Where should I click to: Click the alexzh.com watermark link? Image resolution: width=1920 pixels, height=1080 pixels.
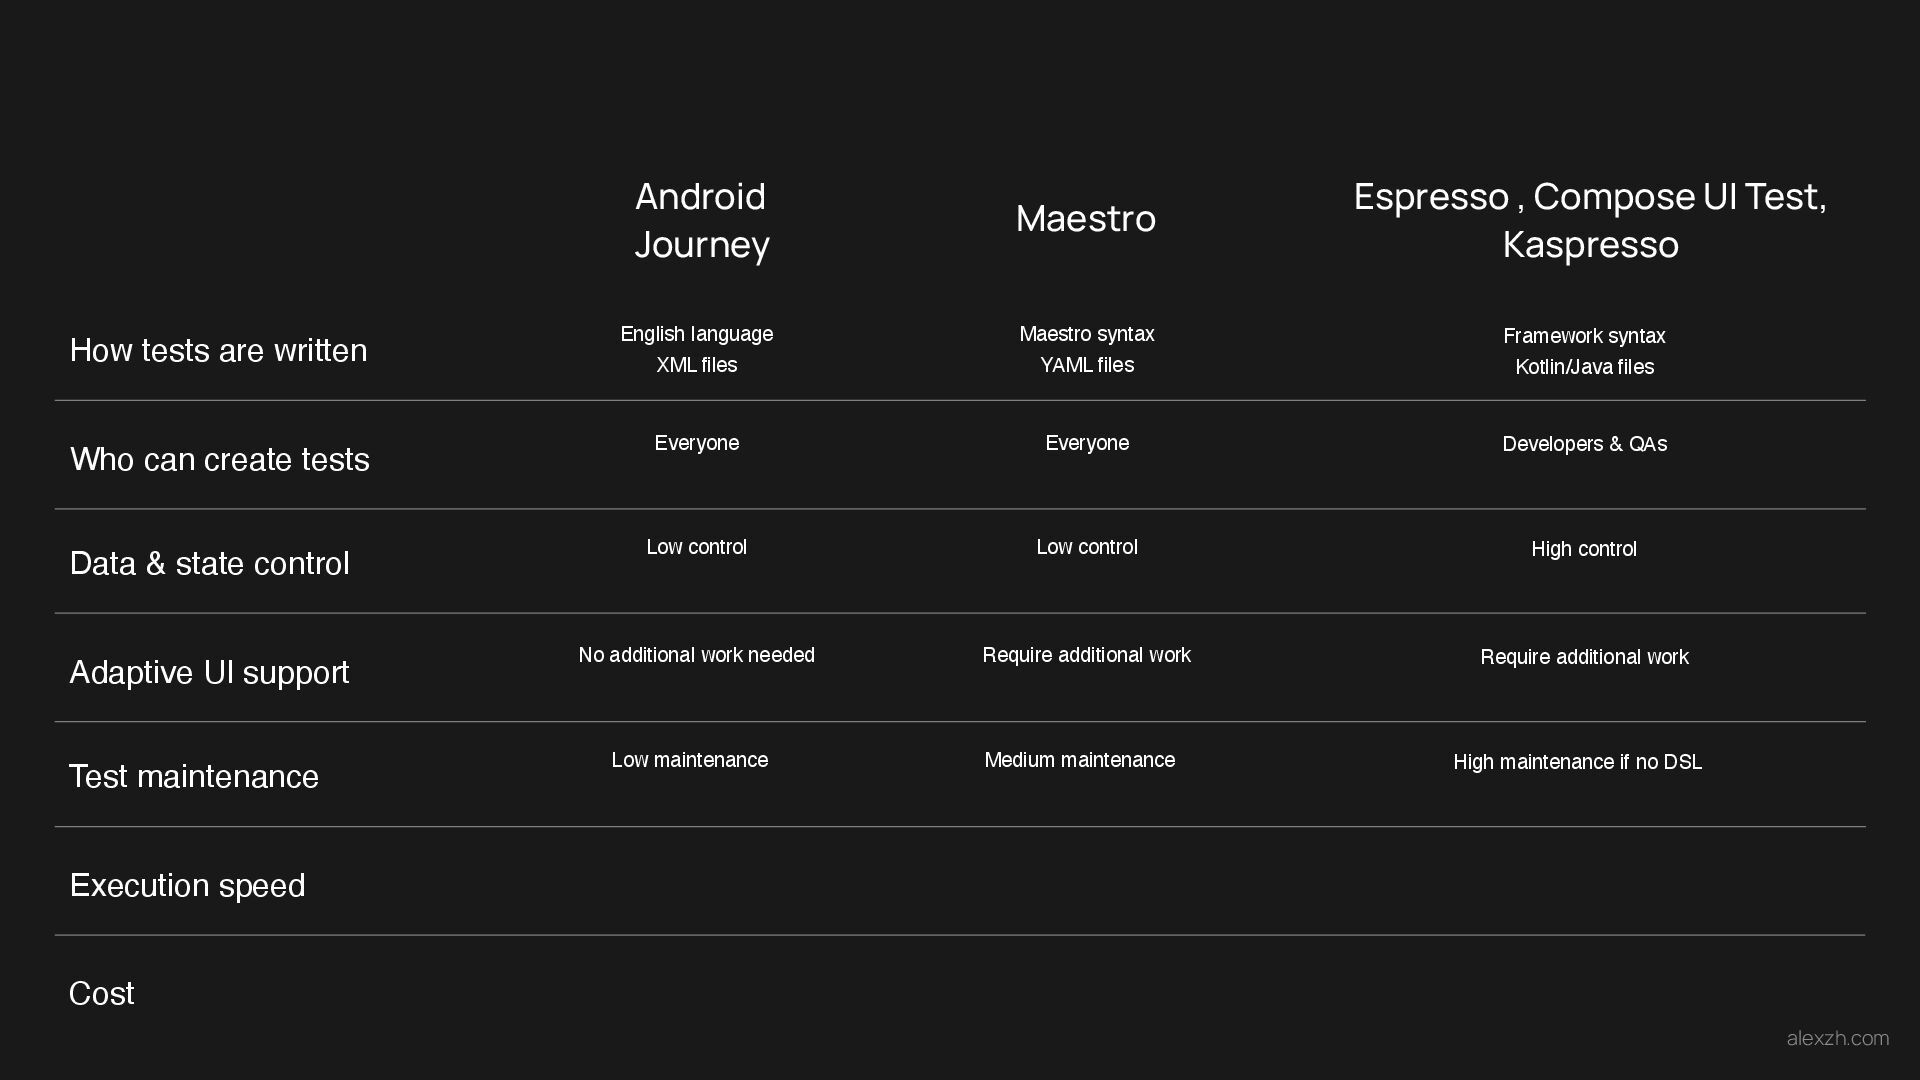click(x=1837, y=1038)
